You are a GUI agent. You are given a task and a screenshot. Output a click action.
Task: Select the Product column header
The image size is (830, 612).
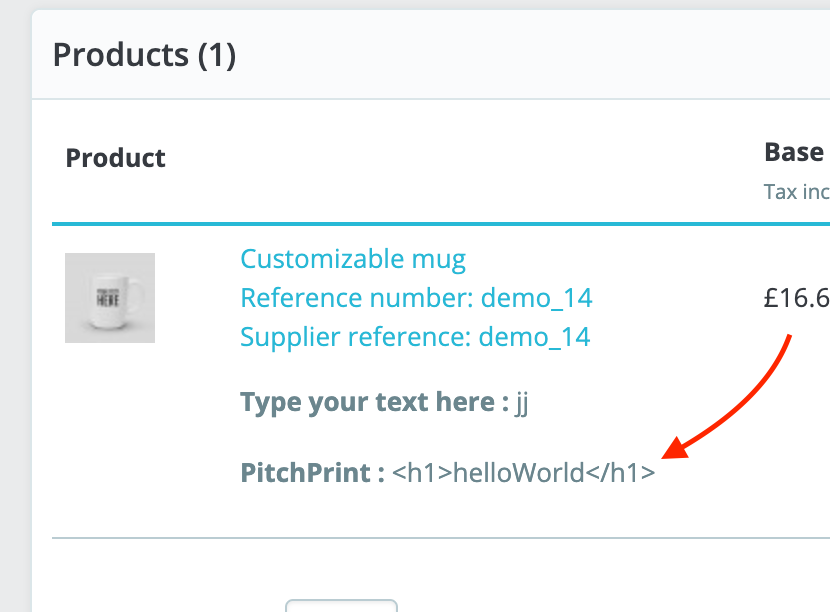[x=115, y=158]
